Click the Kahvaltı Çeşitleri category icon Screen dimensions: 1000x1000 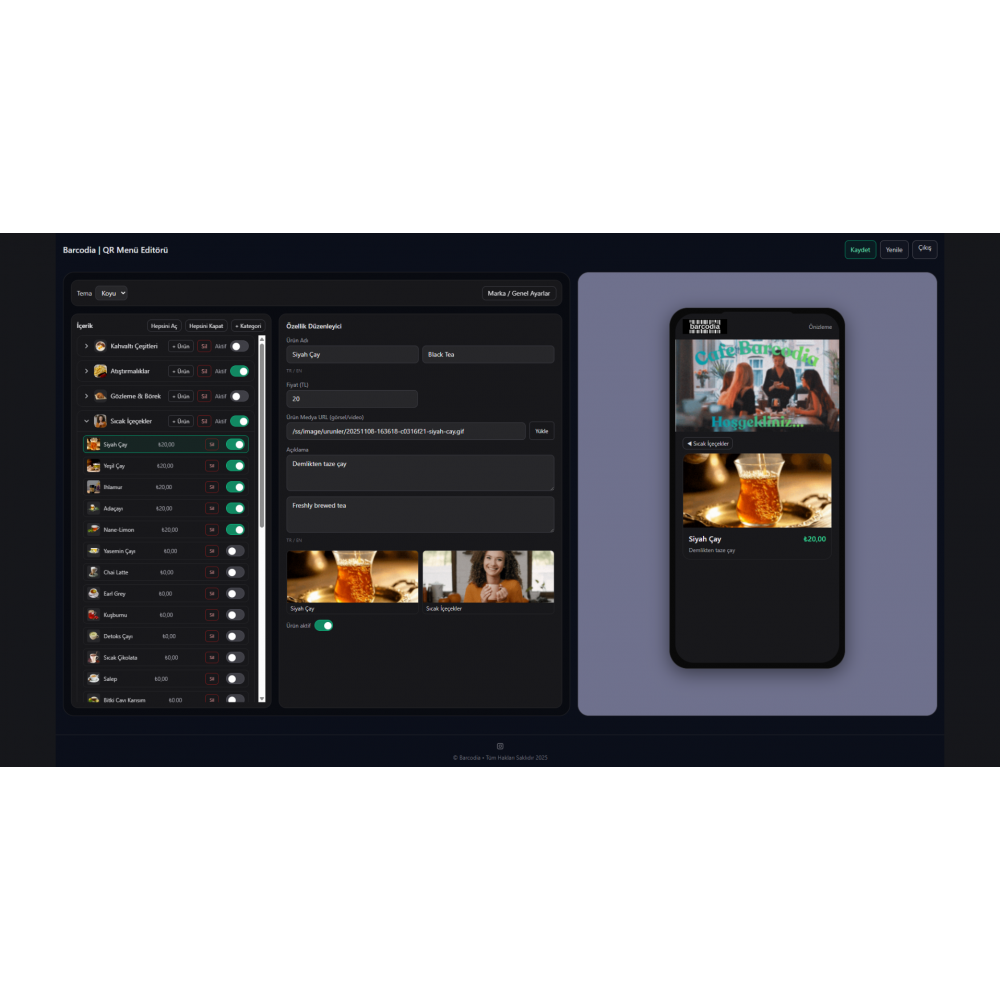point(100,346)
